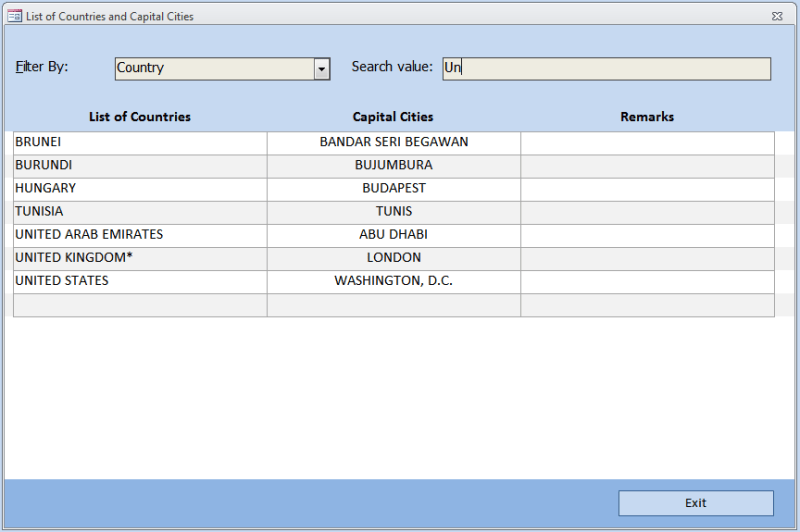Screen dimensions: 800x532
Task: Click the WASHINGTON, D.C. capital cell
Action: tap(394, 282)
